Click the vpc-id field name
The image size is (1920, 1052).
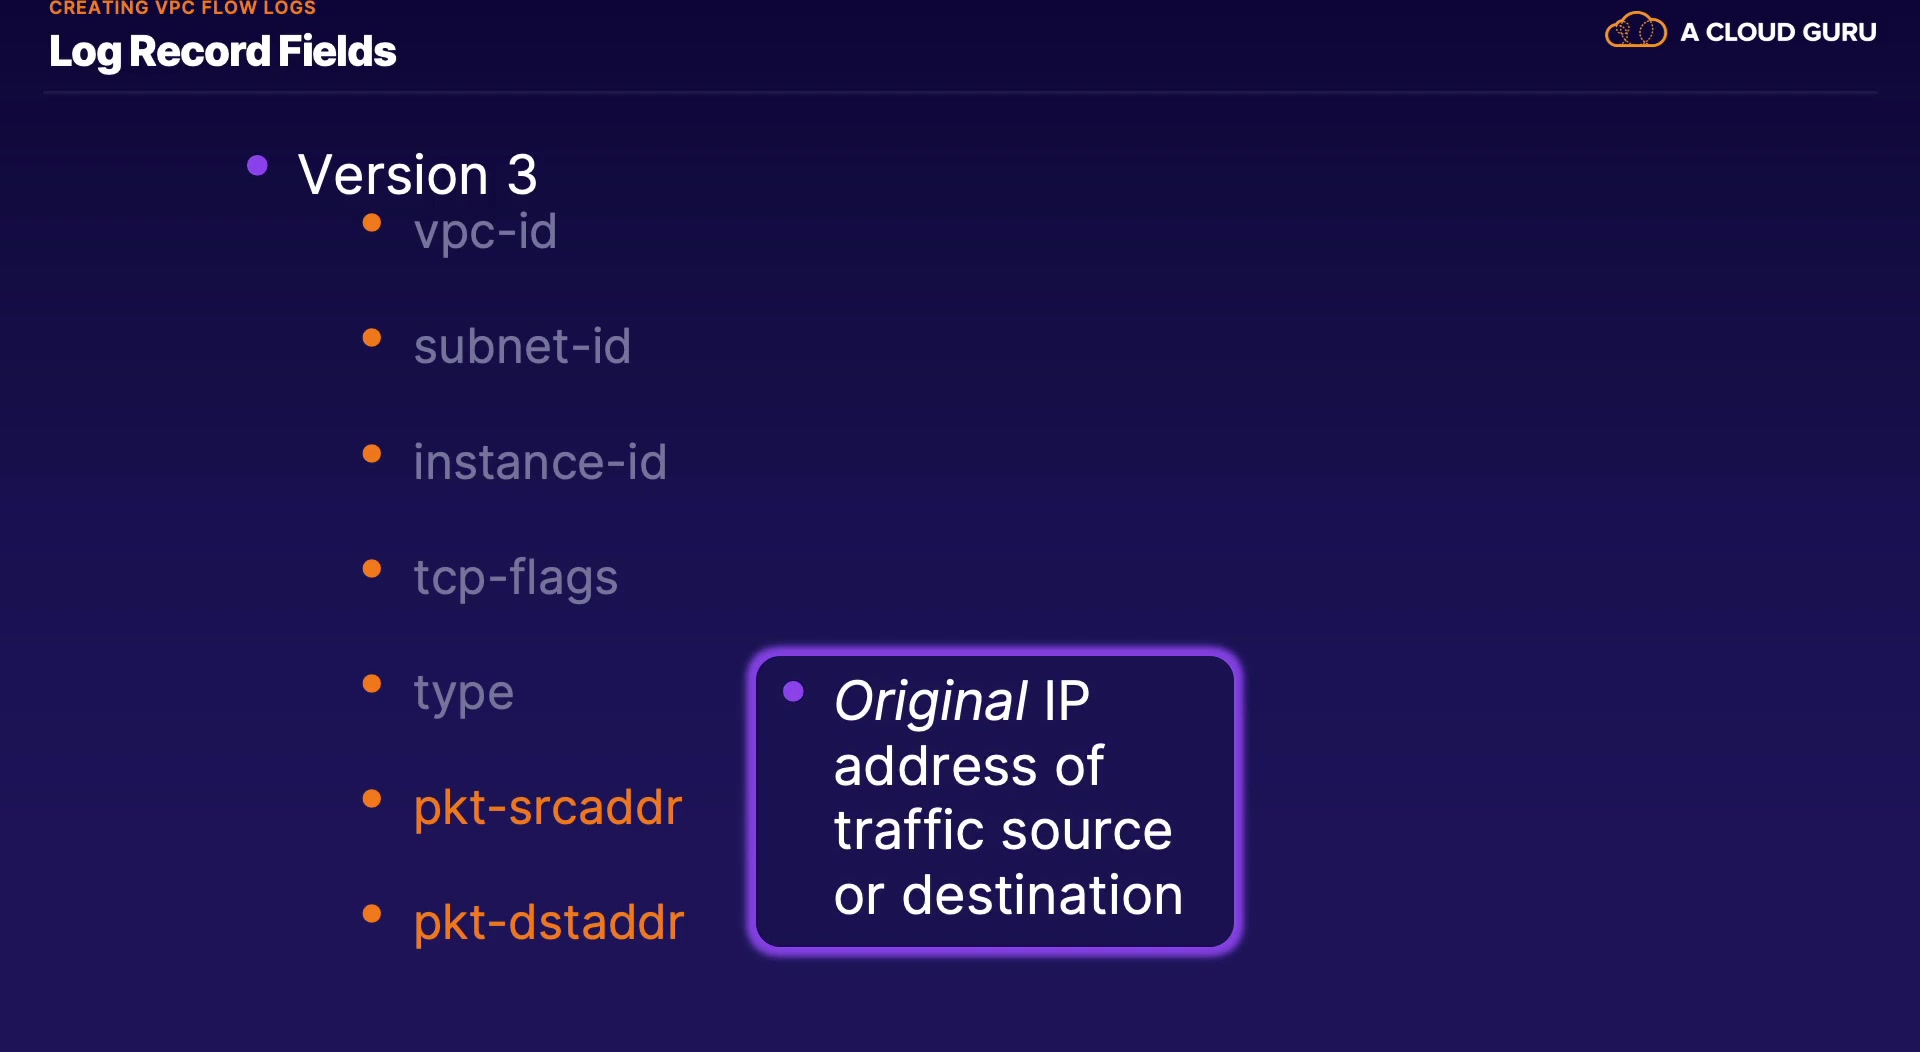485,232
